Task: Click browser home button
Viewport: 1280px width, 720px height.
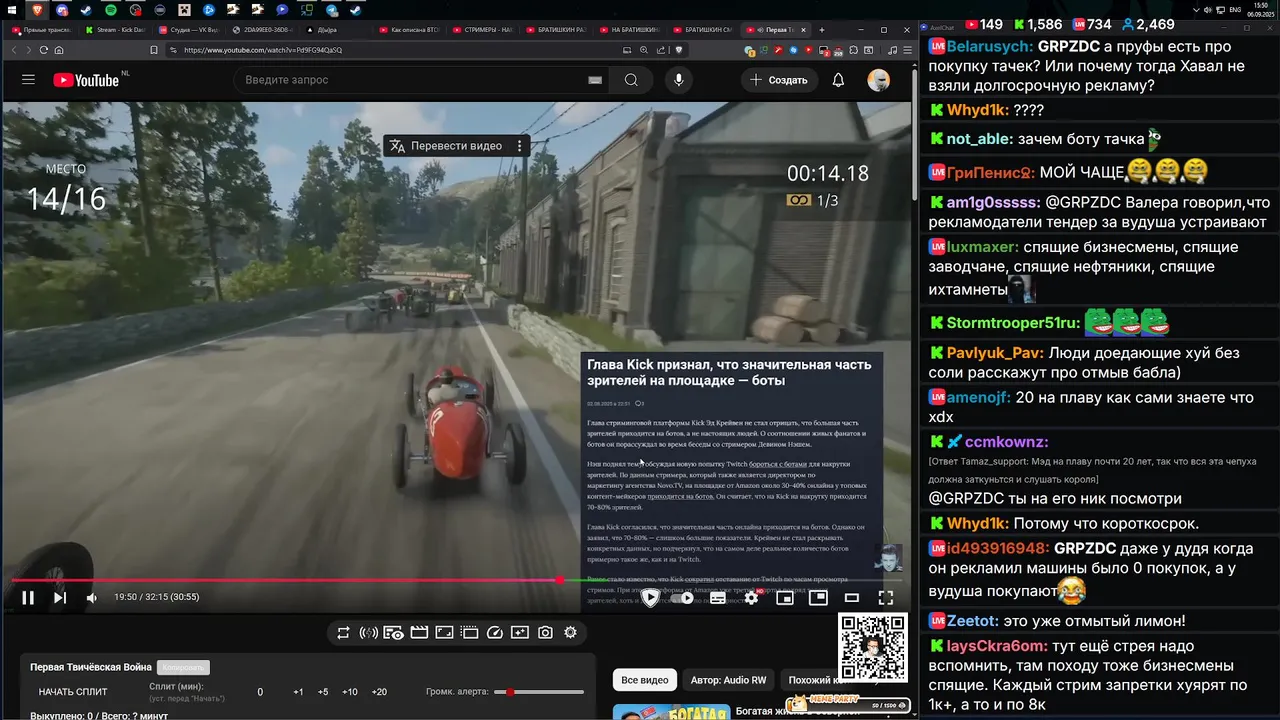Action: [59, 50]
